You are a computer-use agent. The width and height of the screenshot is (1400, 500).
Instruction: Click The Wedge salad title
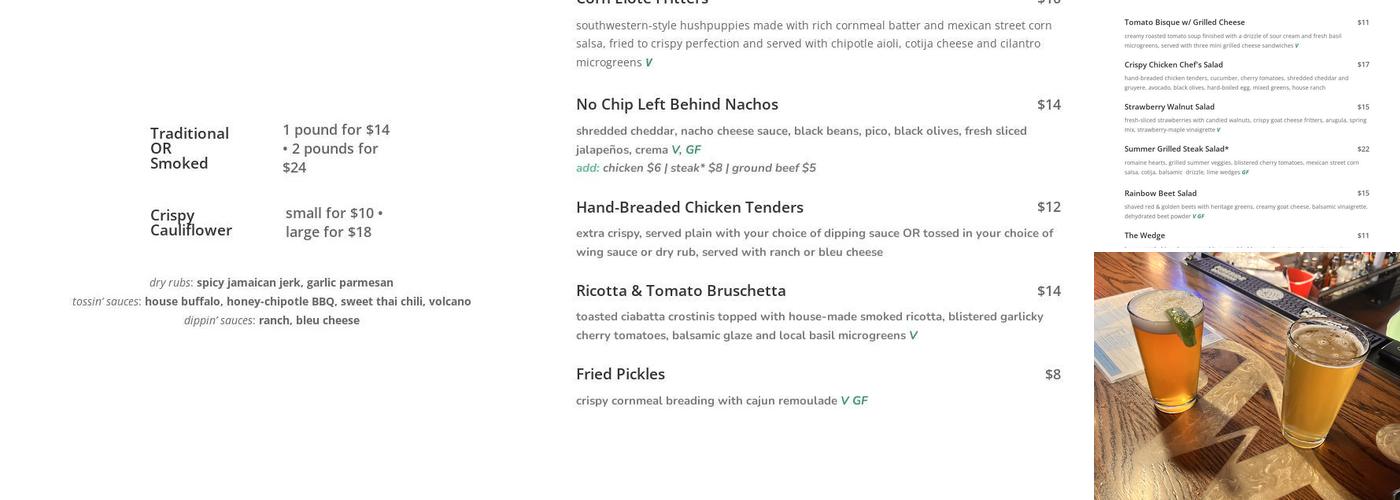1144,236
